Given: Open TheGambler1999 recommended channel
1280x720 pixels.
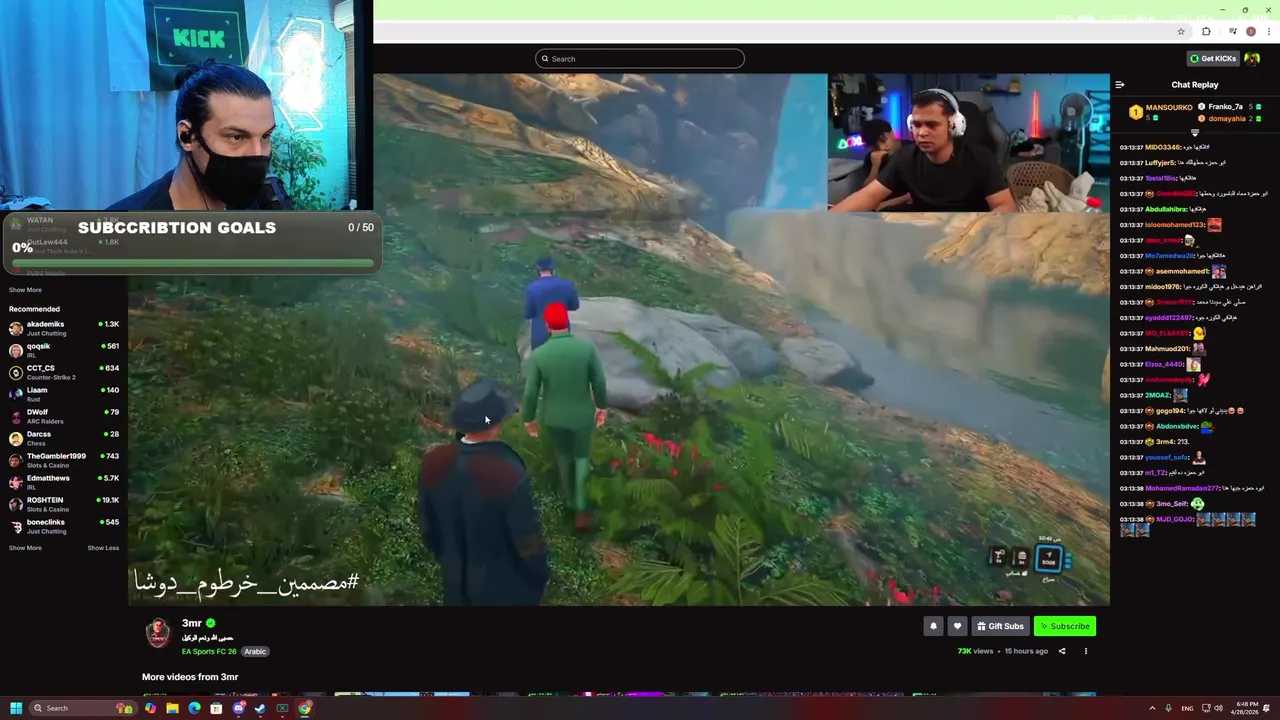Looking at the screenshot, I should [64, 460].
